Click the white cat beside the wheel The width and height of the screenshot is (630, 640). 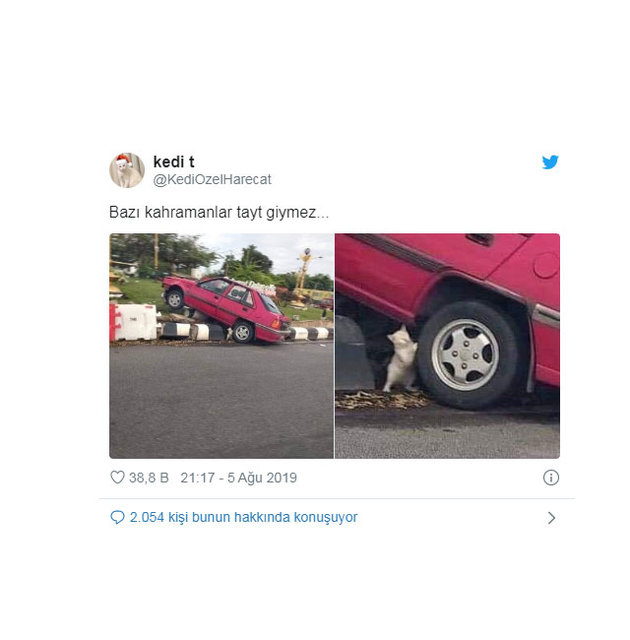click(x=401, y=358)
